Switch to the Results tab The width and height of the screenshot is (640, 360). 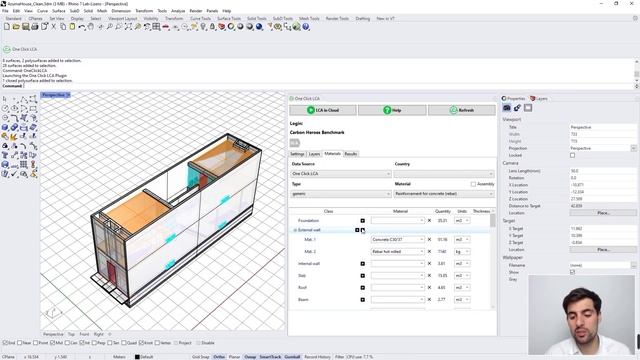[351, 154]
